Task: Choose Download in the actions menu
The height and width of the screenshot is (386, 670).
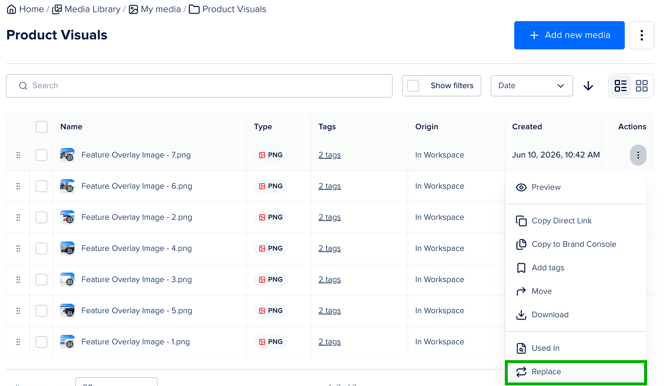Action: point(576,315)
